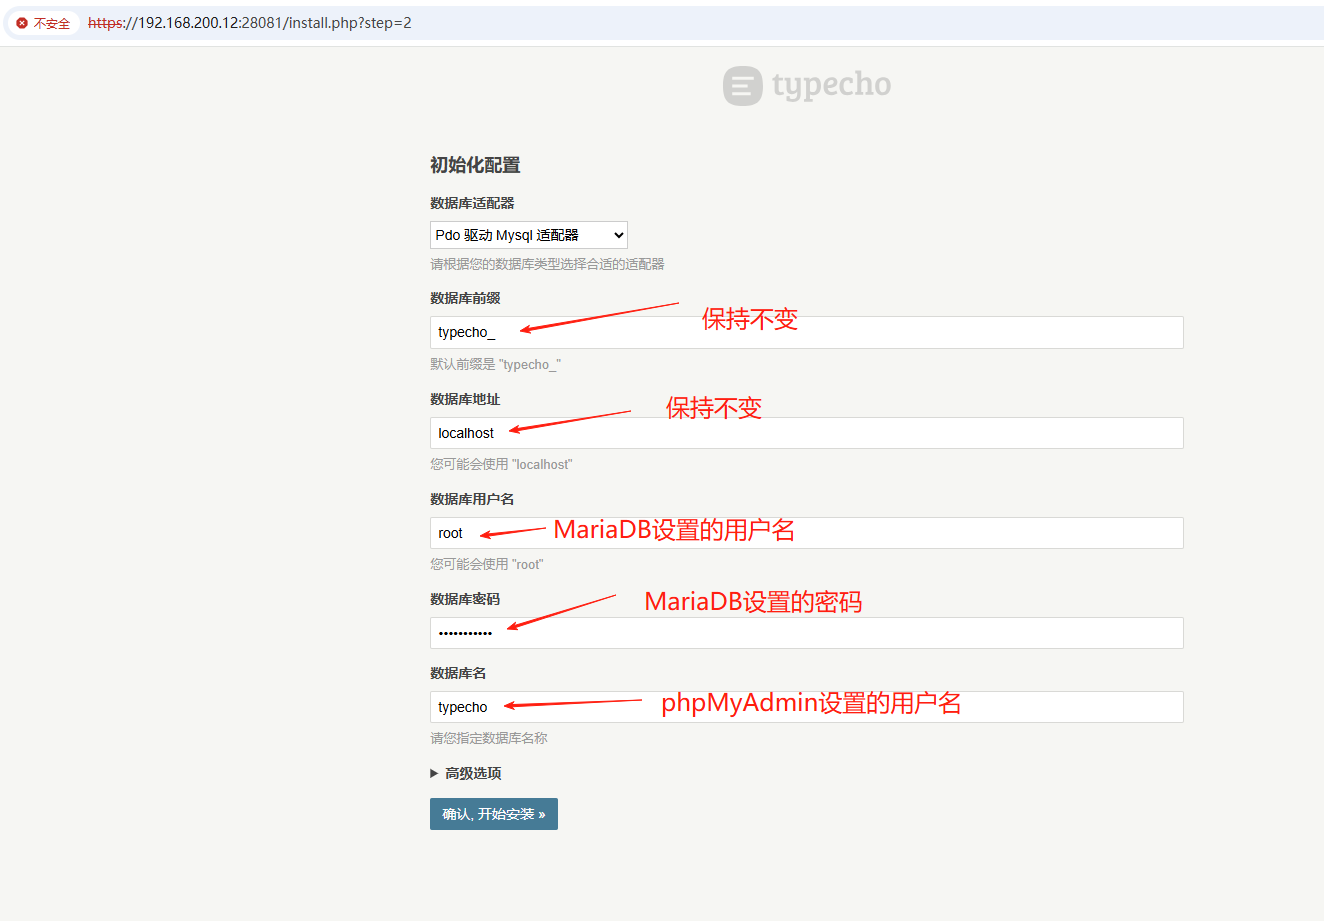Viewport: 1324px width, 921px height.
Task: Click the typecho logo
Action: tap(807, 86)
